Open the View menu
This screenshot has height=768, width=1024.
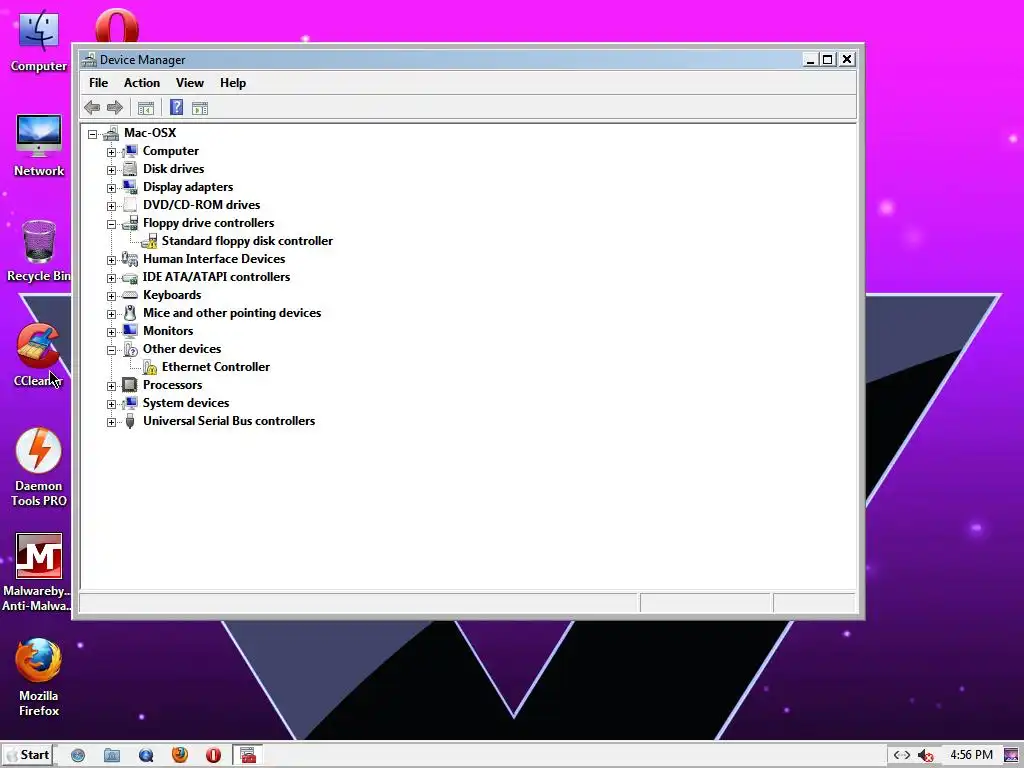[x=189, y=83]
